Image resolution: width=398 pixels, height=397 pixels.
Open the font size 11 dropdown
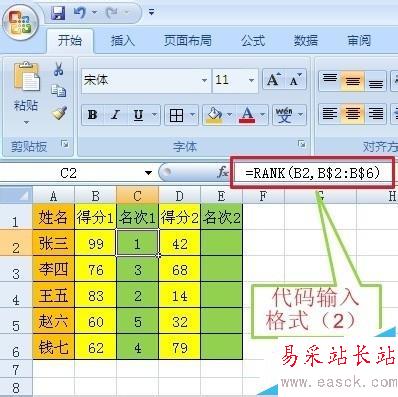[x=251, y=80]
